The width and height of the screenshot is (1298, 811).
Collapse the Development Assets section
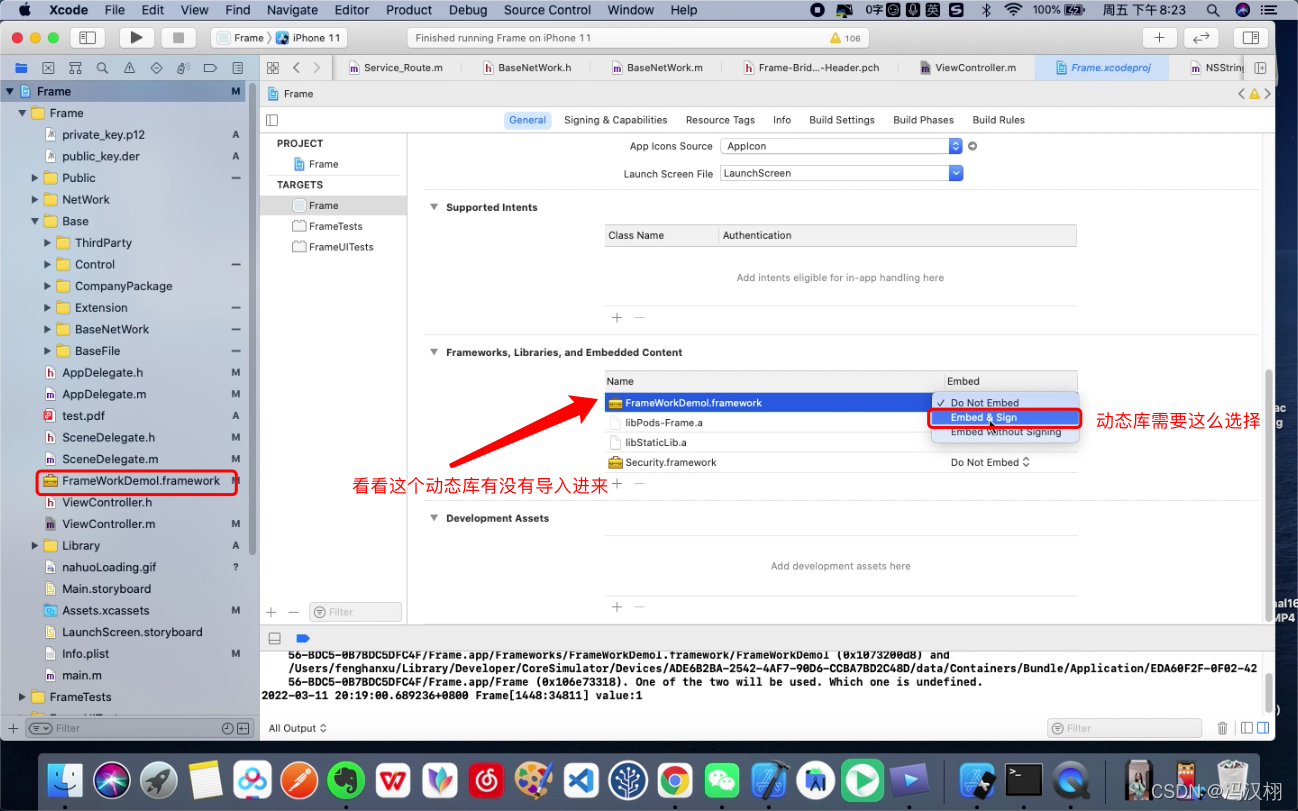click(x=434, y=518)
